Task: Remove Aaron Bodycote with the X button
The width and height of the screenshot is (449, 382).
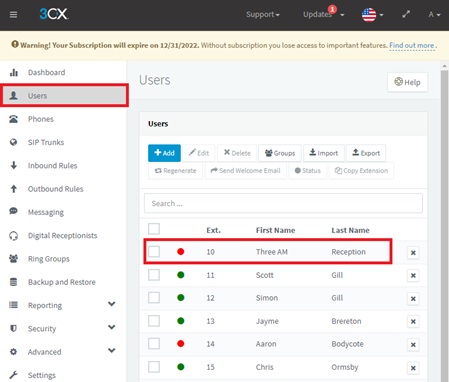Action: [413, 345]
